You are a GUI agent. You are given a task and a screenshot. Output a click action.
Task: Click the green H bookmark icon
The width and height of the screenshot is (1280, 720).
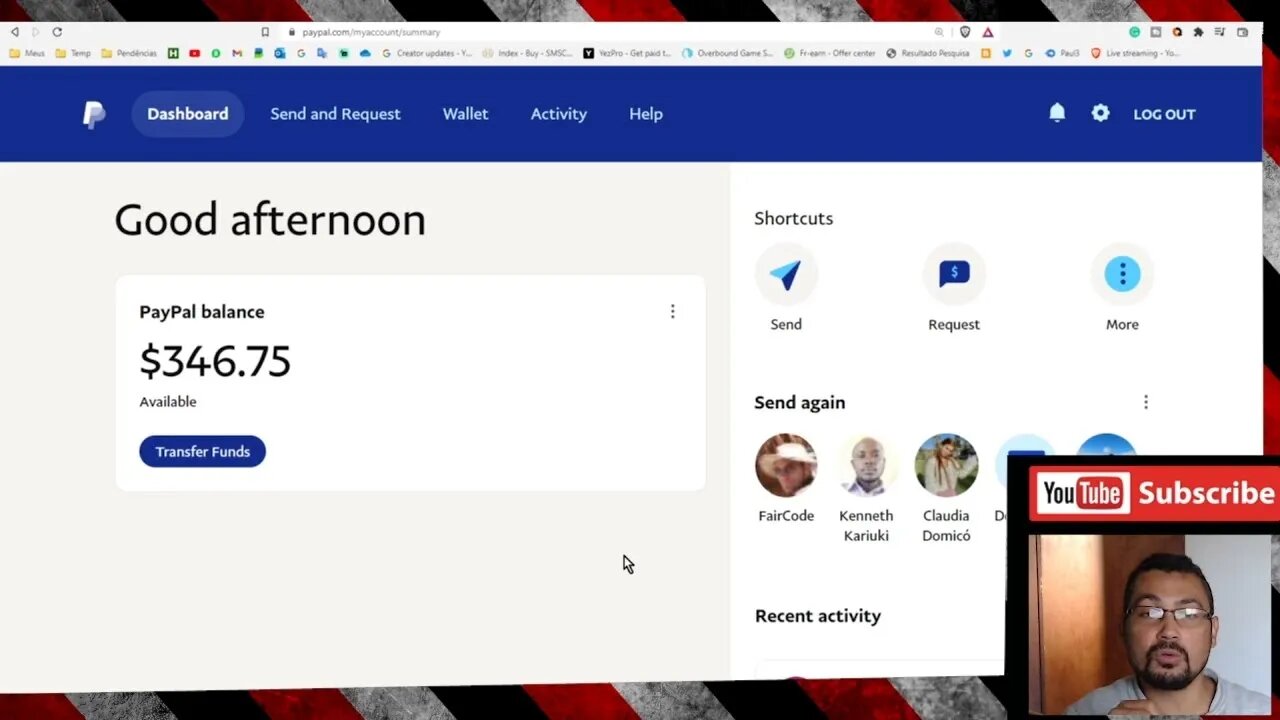pyautogui.click(x=173, y=53)
